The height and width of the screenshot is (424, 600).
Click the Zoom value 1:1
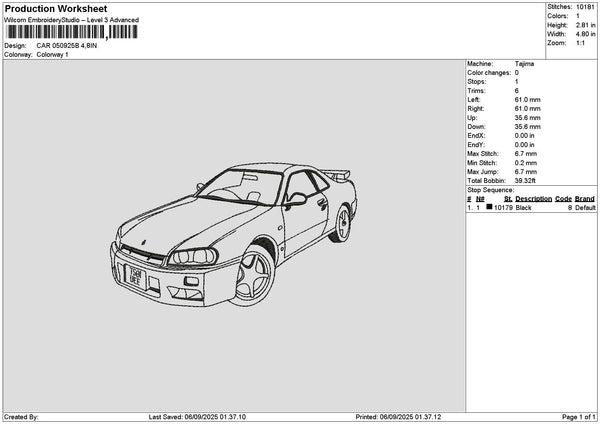pyautogui.click(x=580, y=43)
